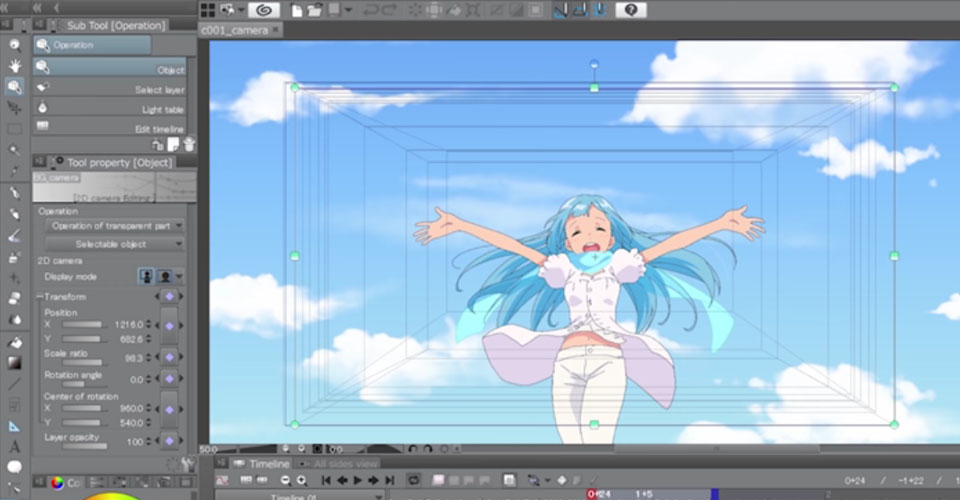
Task: Open dropdown beside CLIP STUDIO account icon
Action: [241, 10]
